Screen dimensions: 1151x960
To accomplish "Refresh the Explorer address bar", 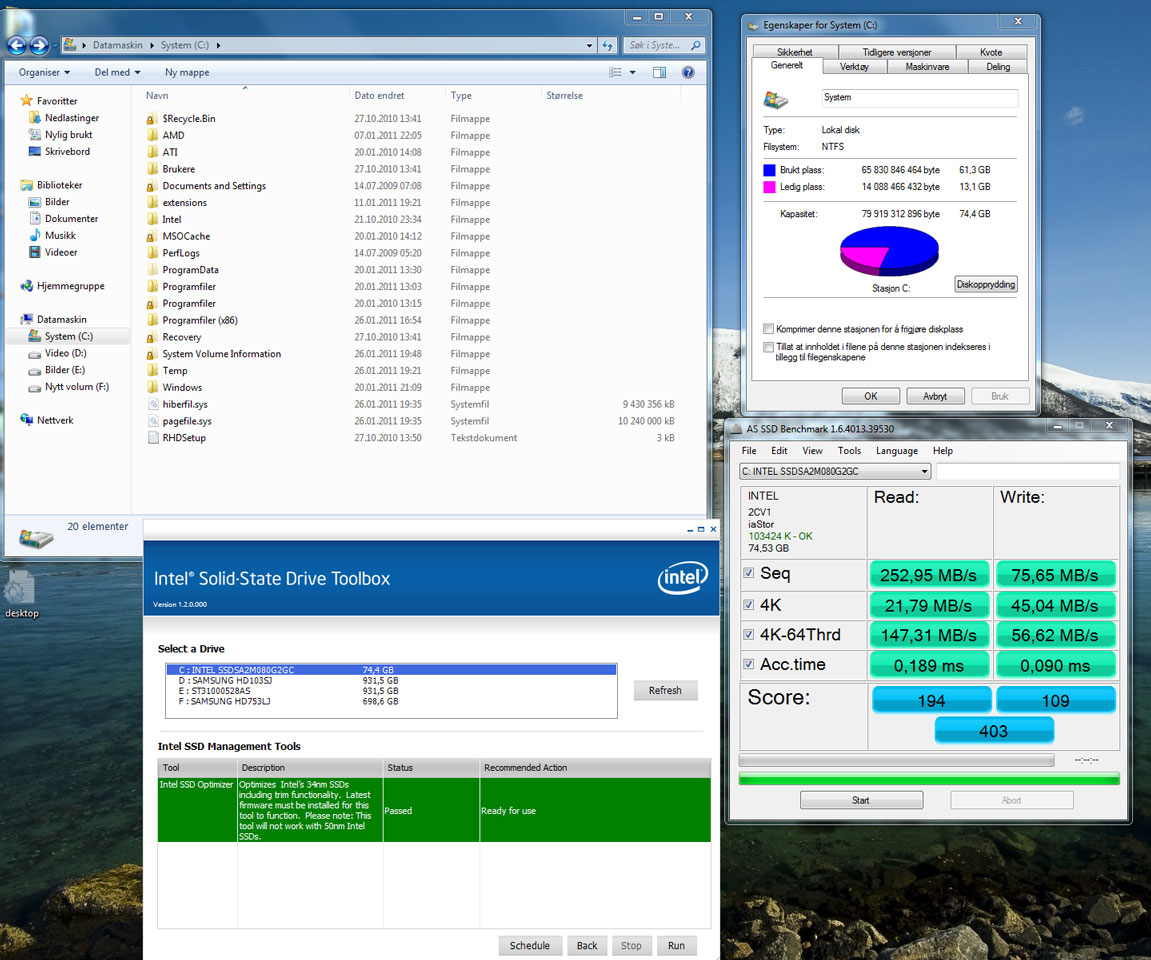I will click(607, 46).
